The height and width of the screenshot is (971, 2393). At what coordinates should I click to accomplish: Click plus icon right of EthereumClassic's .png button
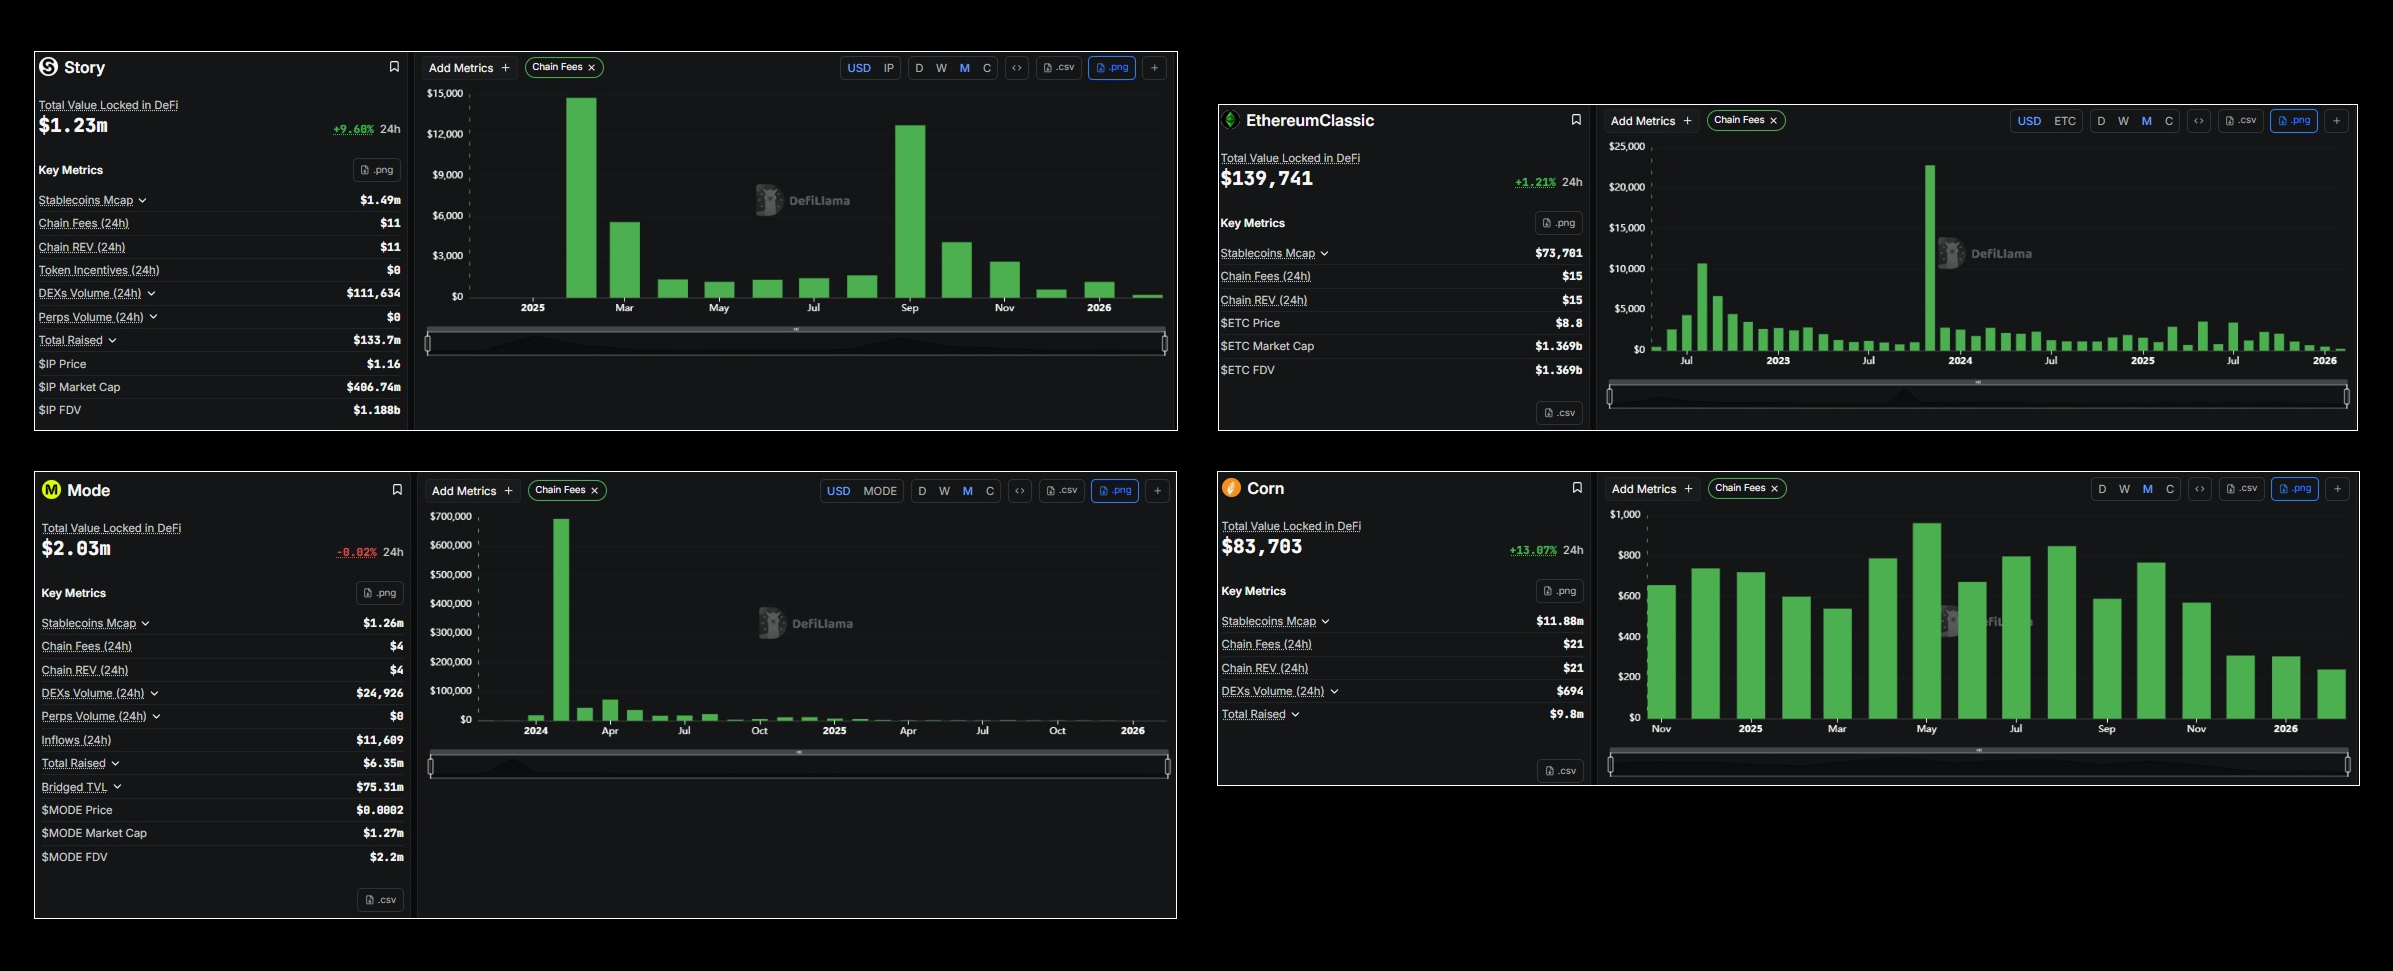(x=2337, y=121)
